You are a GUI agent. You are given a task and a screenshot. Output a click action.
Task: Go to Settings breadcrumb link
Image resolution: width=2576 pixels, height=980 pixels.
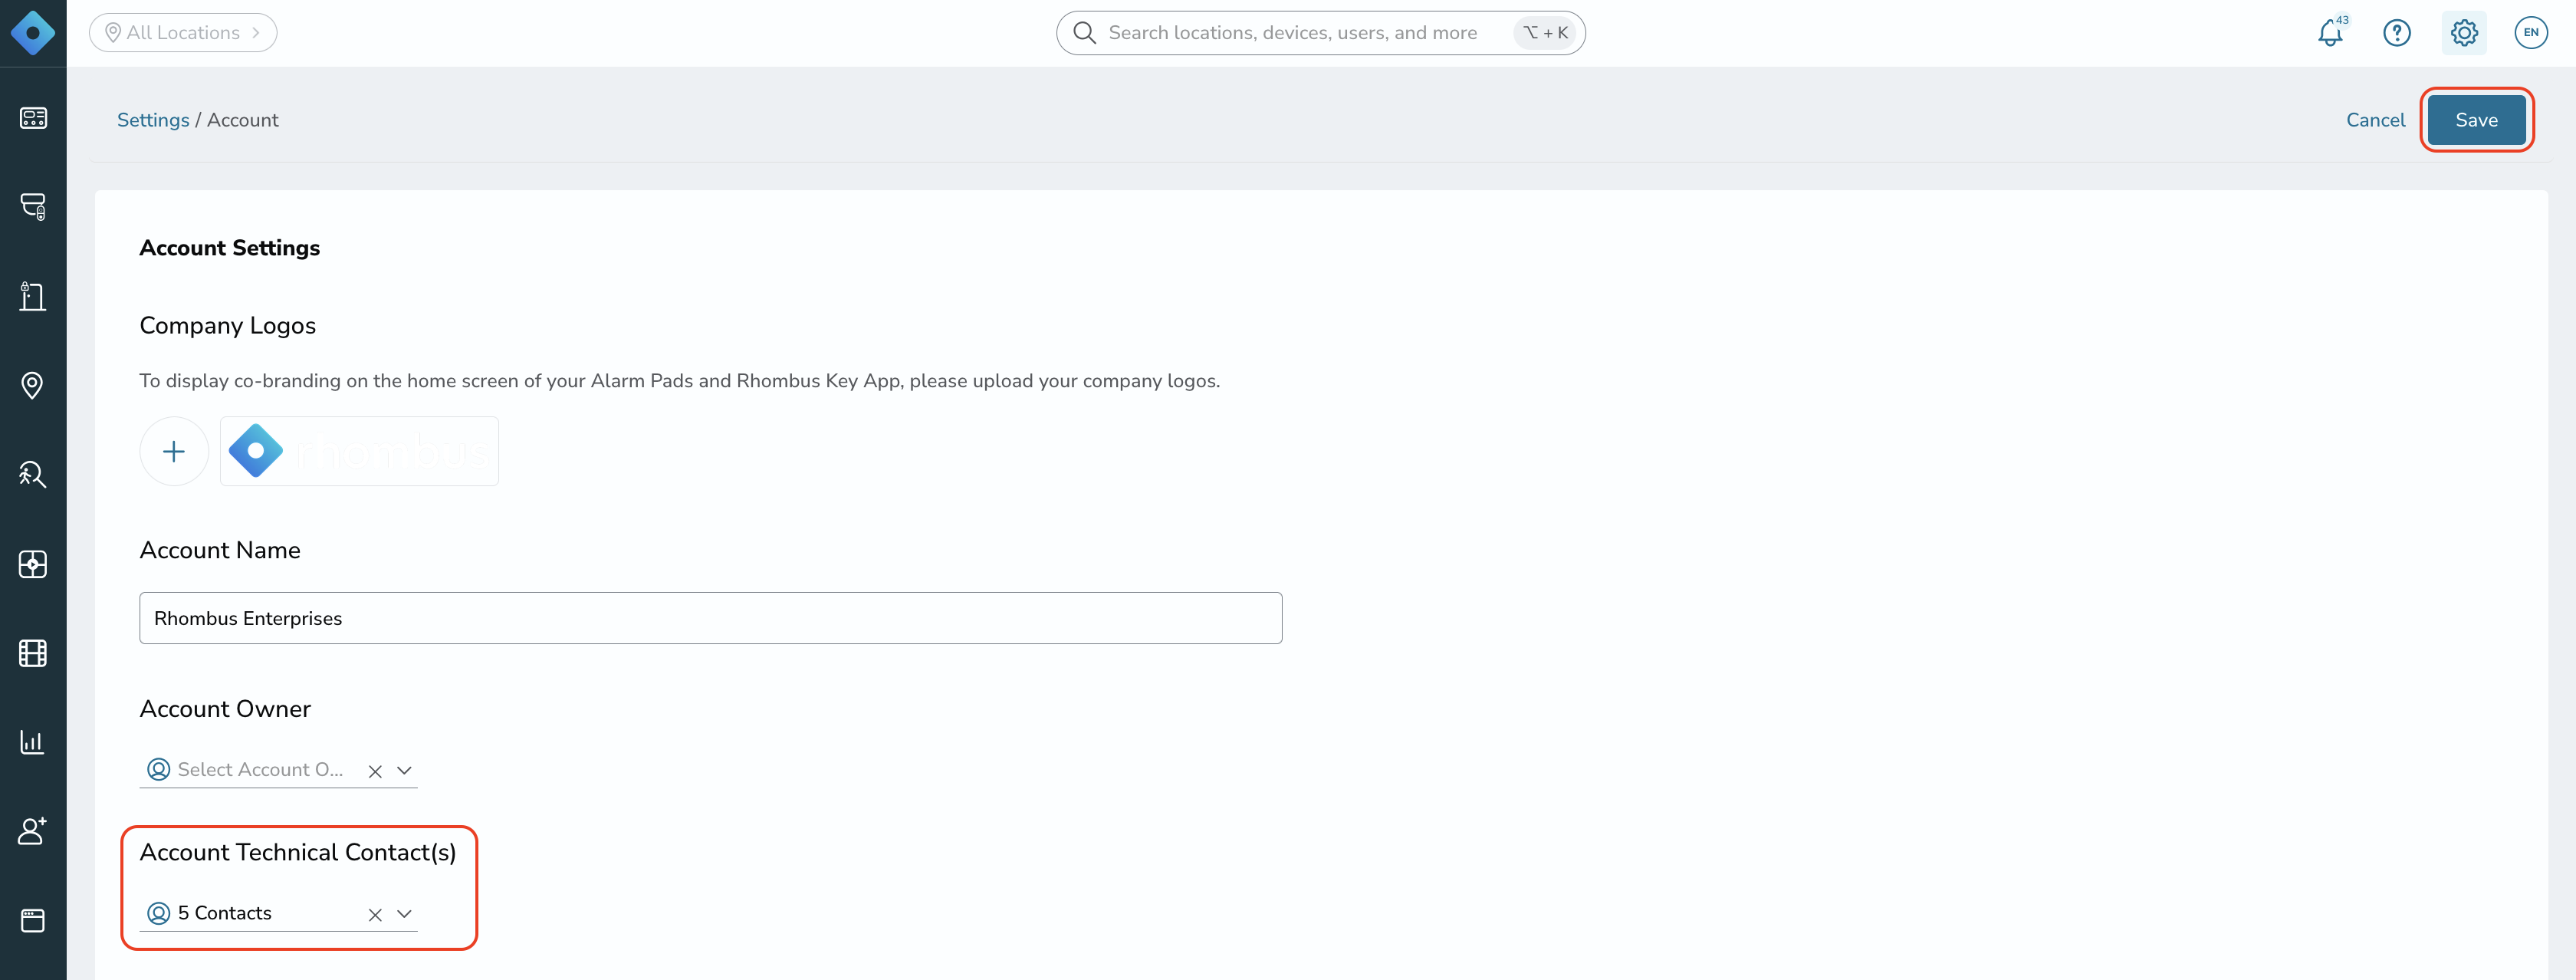(x=153, y=120)
